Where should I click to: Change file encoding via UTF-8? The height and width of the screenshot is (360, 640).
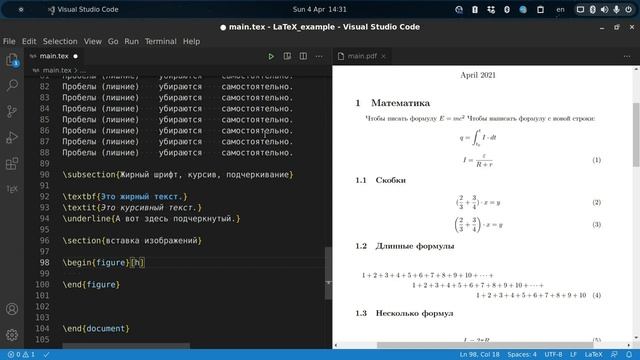pyautogui.click(x=553, y=355)
